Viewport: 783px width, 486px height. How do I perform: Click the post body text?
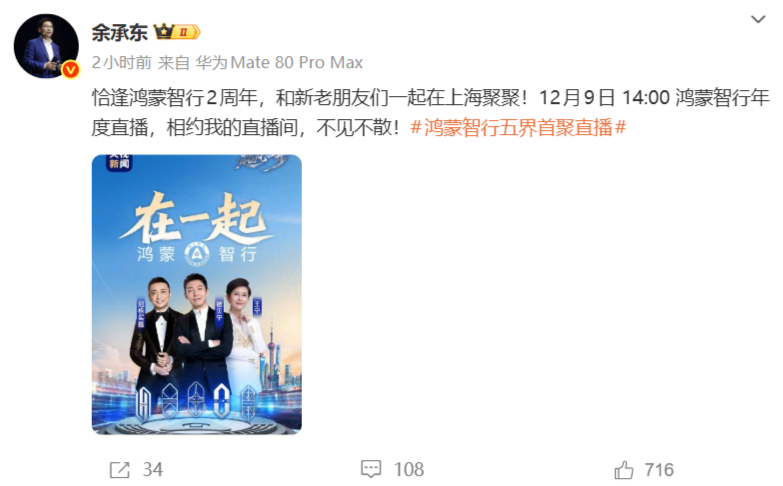tap(430, 113)
